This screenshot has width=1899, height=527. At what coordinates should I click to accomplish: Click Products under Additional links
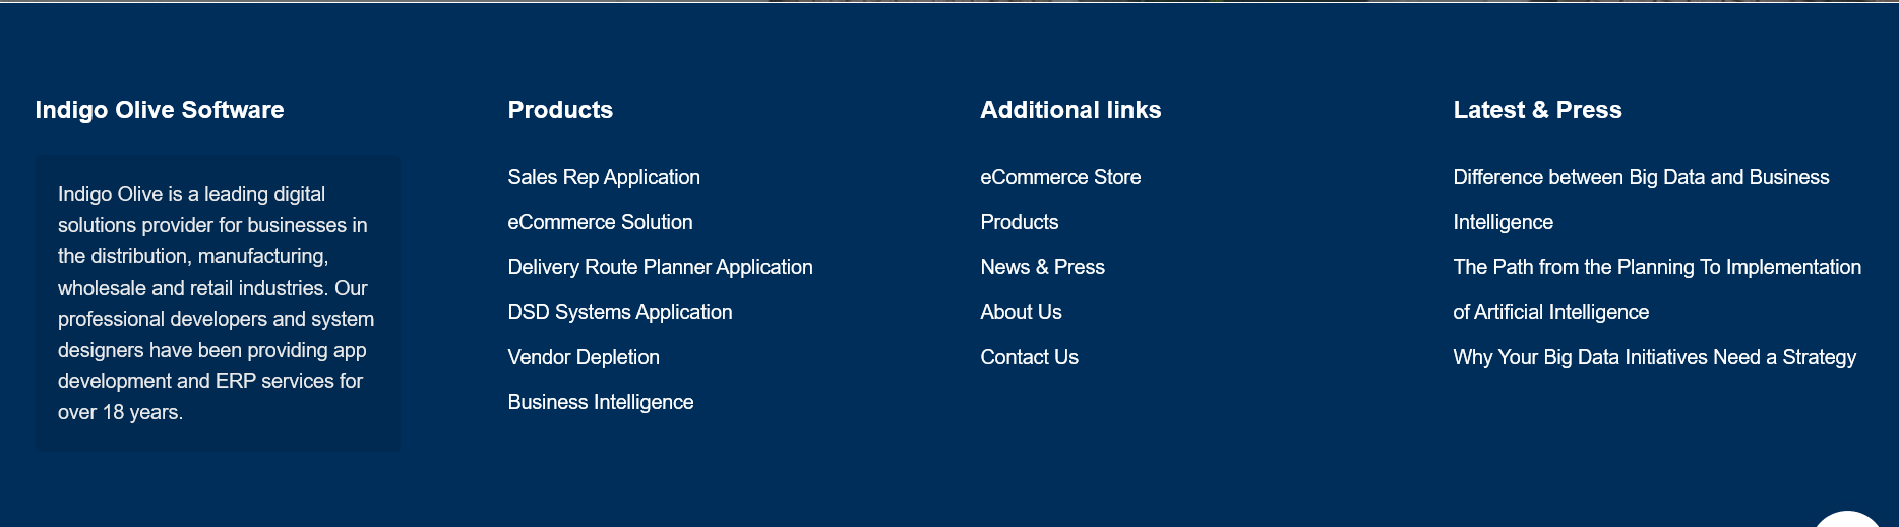1018,222
